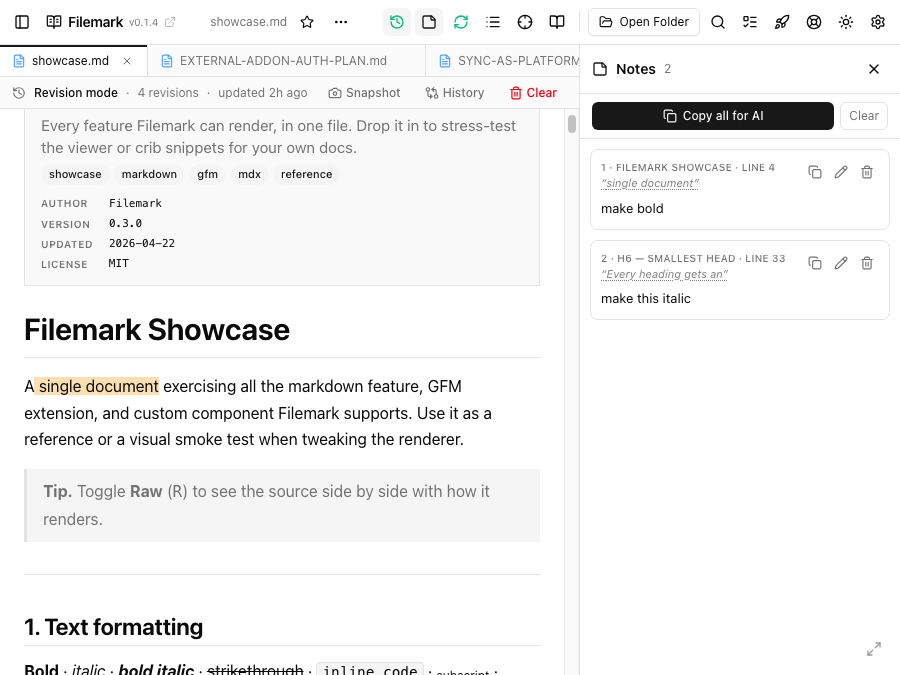Image resolution: width=900 pixels, height=675 pixels.
Task: Click the rocket icon in toolbar
Action: pos(782,22)
